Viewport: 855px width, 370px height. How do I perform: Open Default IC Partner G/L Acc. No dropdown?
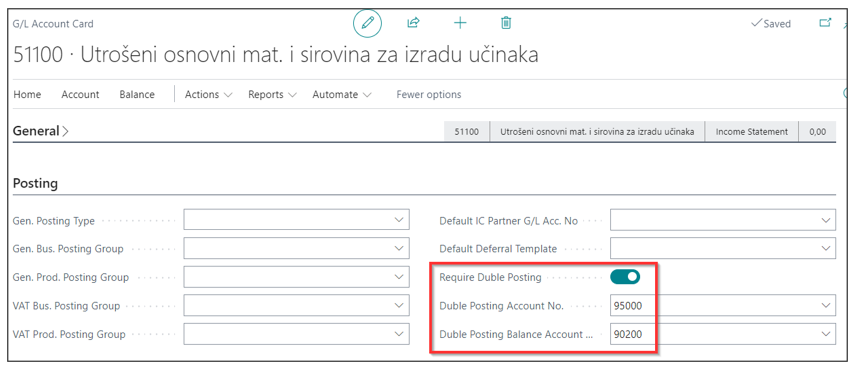[826, 220]
